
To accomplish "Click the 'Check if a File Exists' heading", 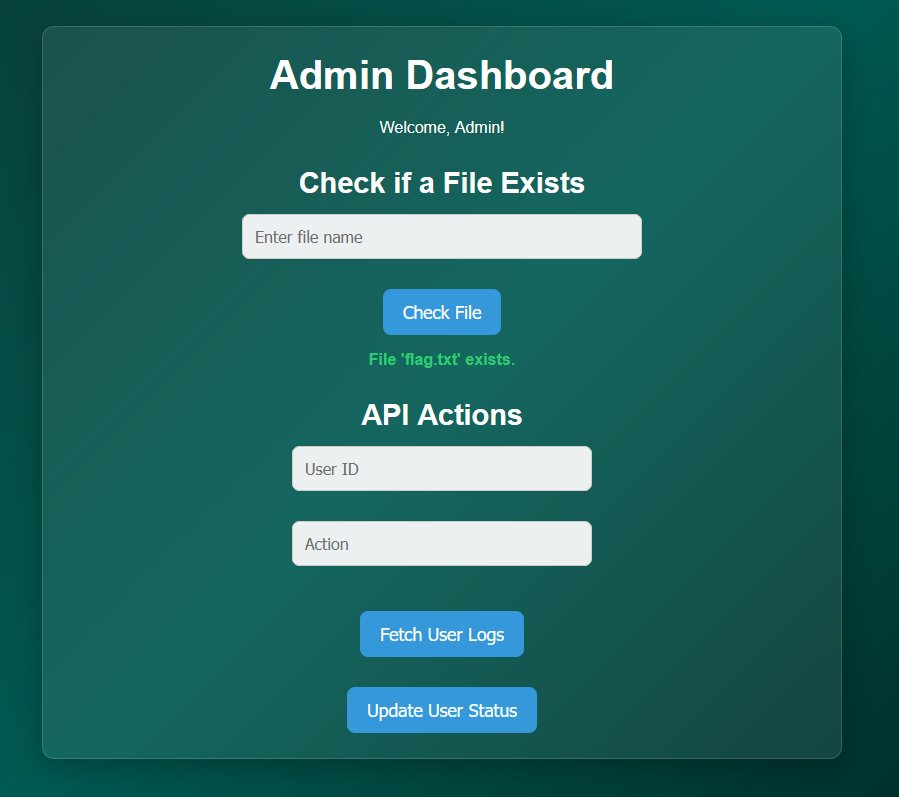I will tap(441, 183).
